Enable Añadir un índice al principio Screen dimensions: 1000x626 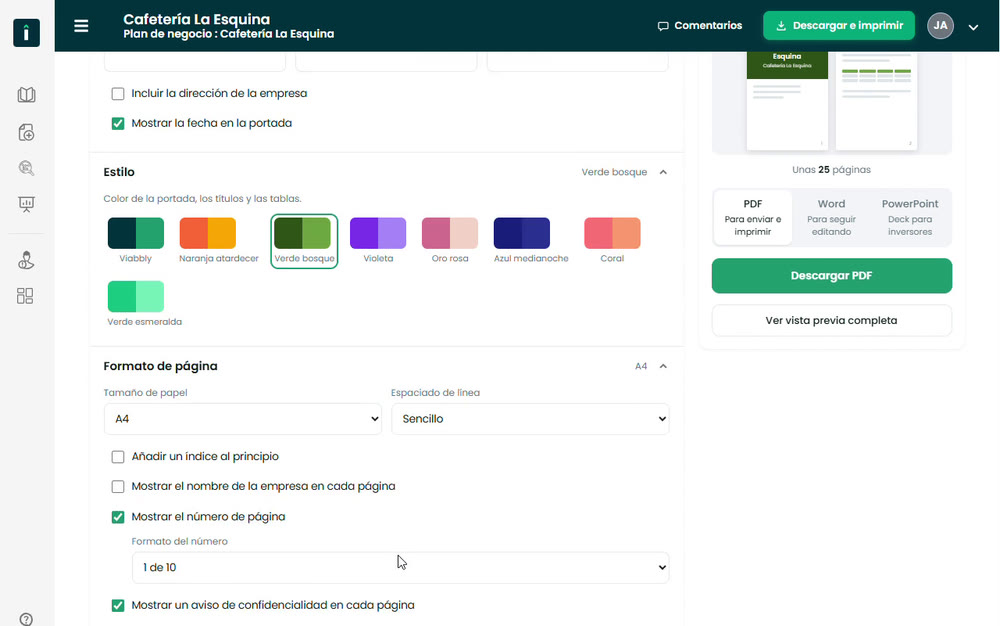[x=118, y=456]
